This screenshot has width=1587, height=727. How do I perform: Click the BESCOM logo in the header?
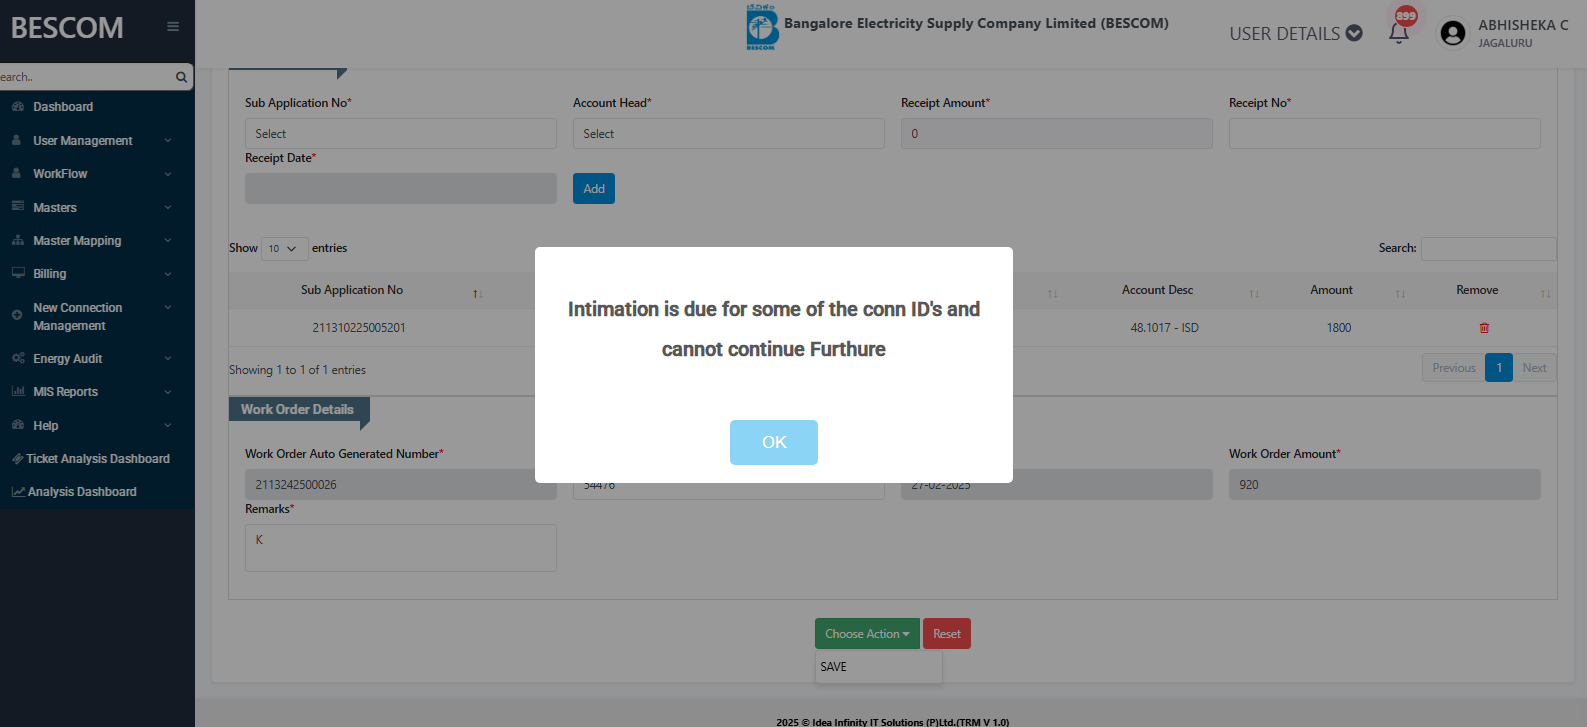tap(762, 27)
